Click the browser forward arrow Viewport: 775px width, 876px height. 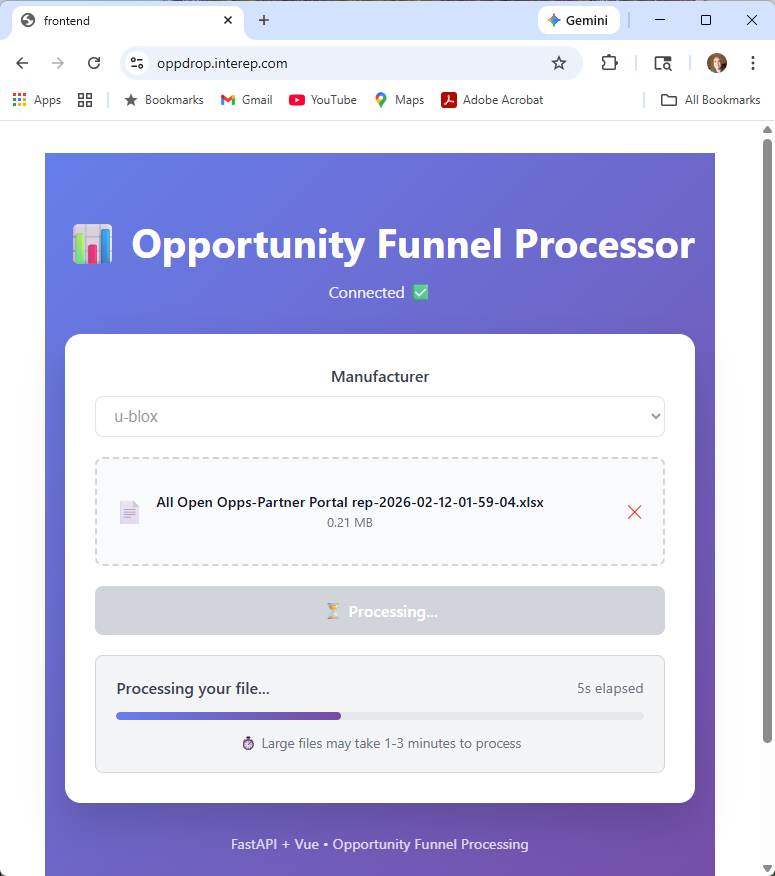coord(58,63)
